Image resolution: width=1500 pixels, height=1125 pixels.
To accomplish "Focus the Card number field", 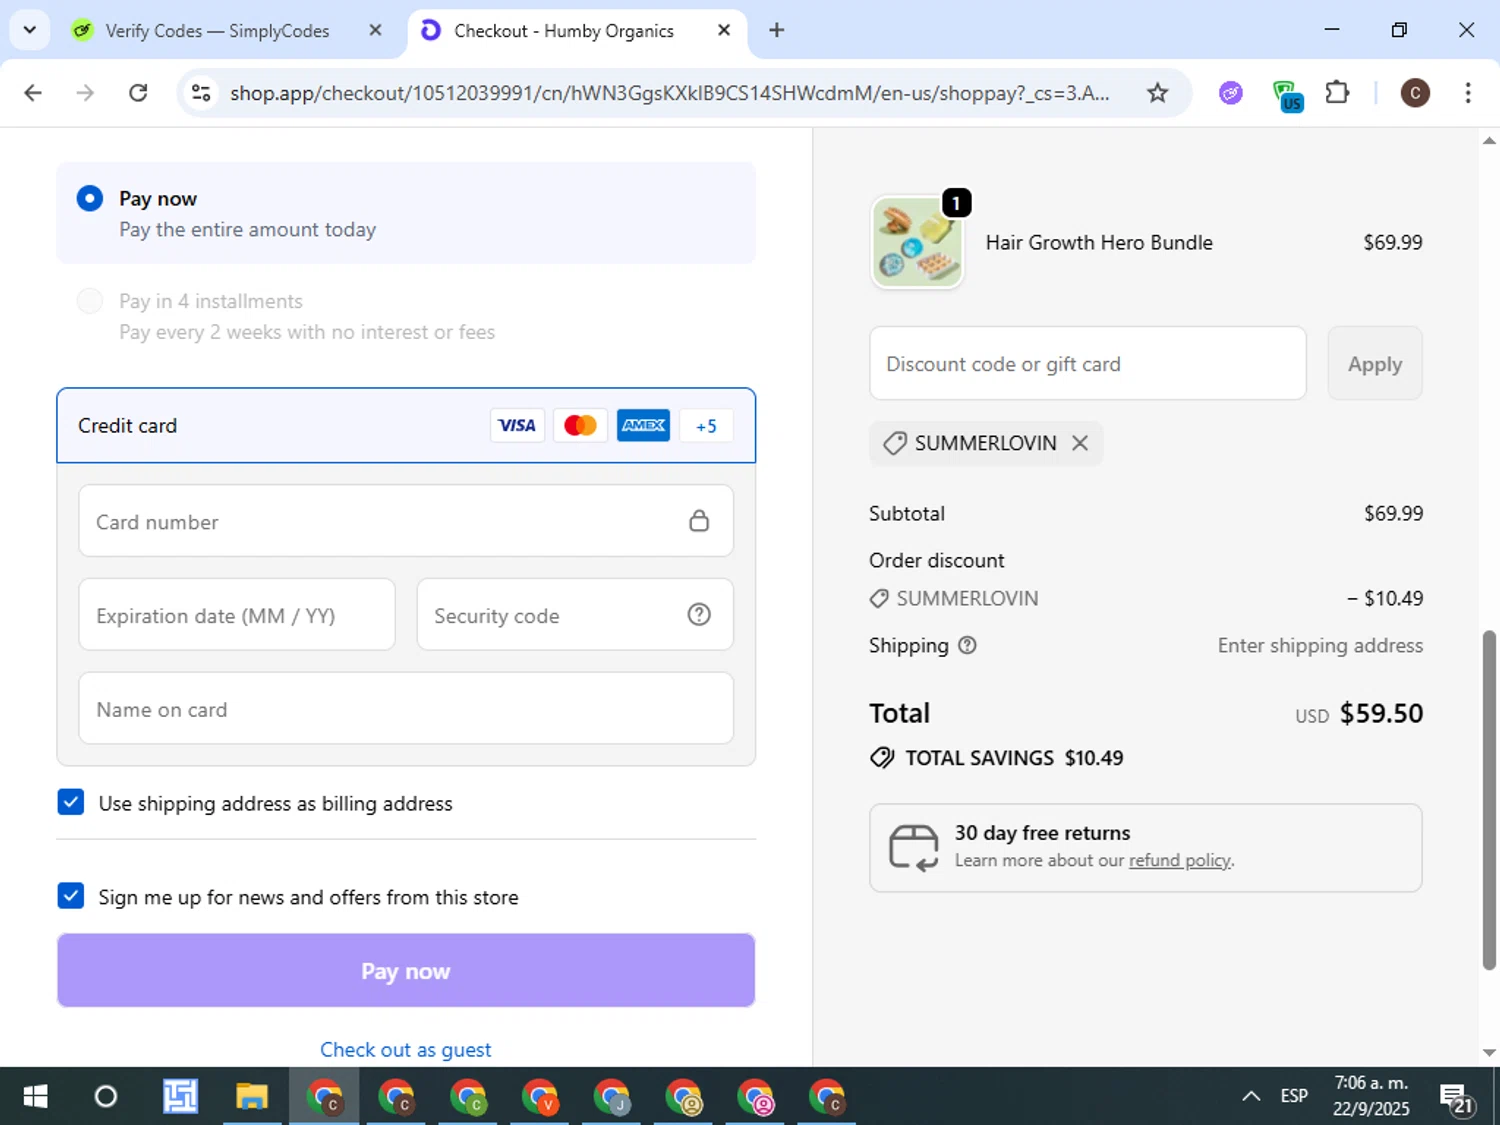I will [x=406, y=521].
